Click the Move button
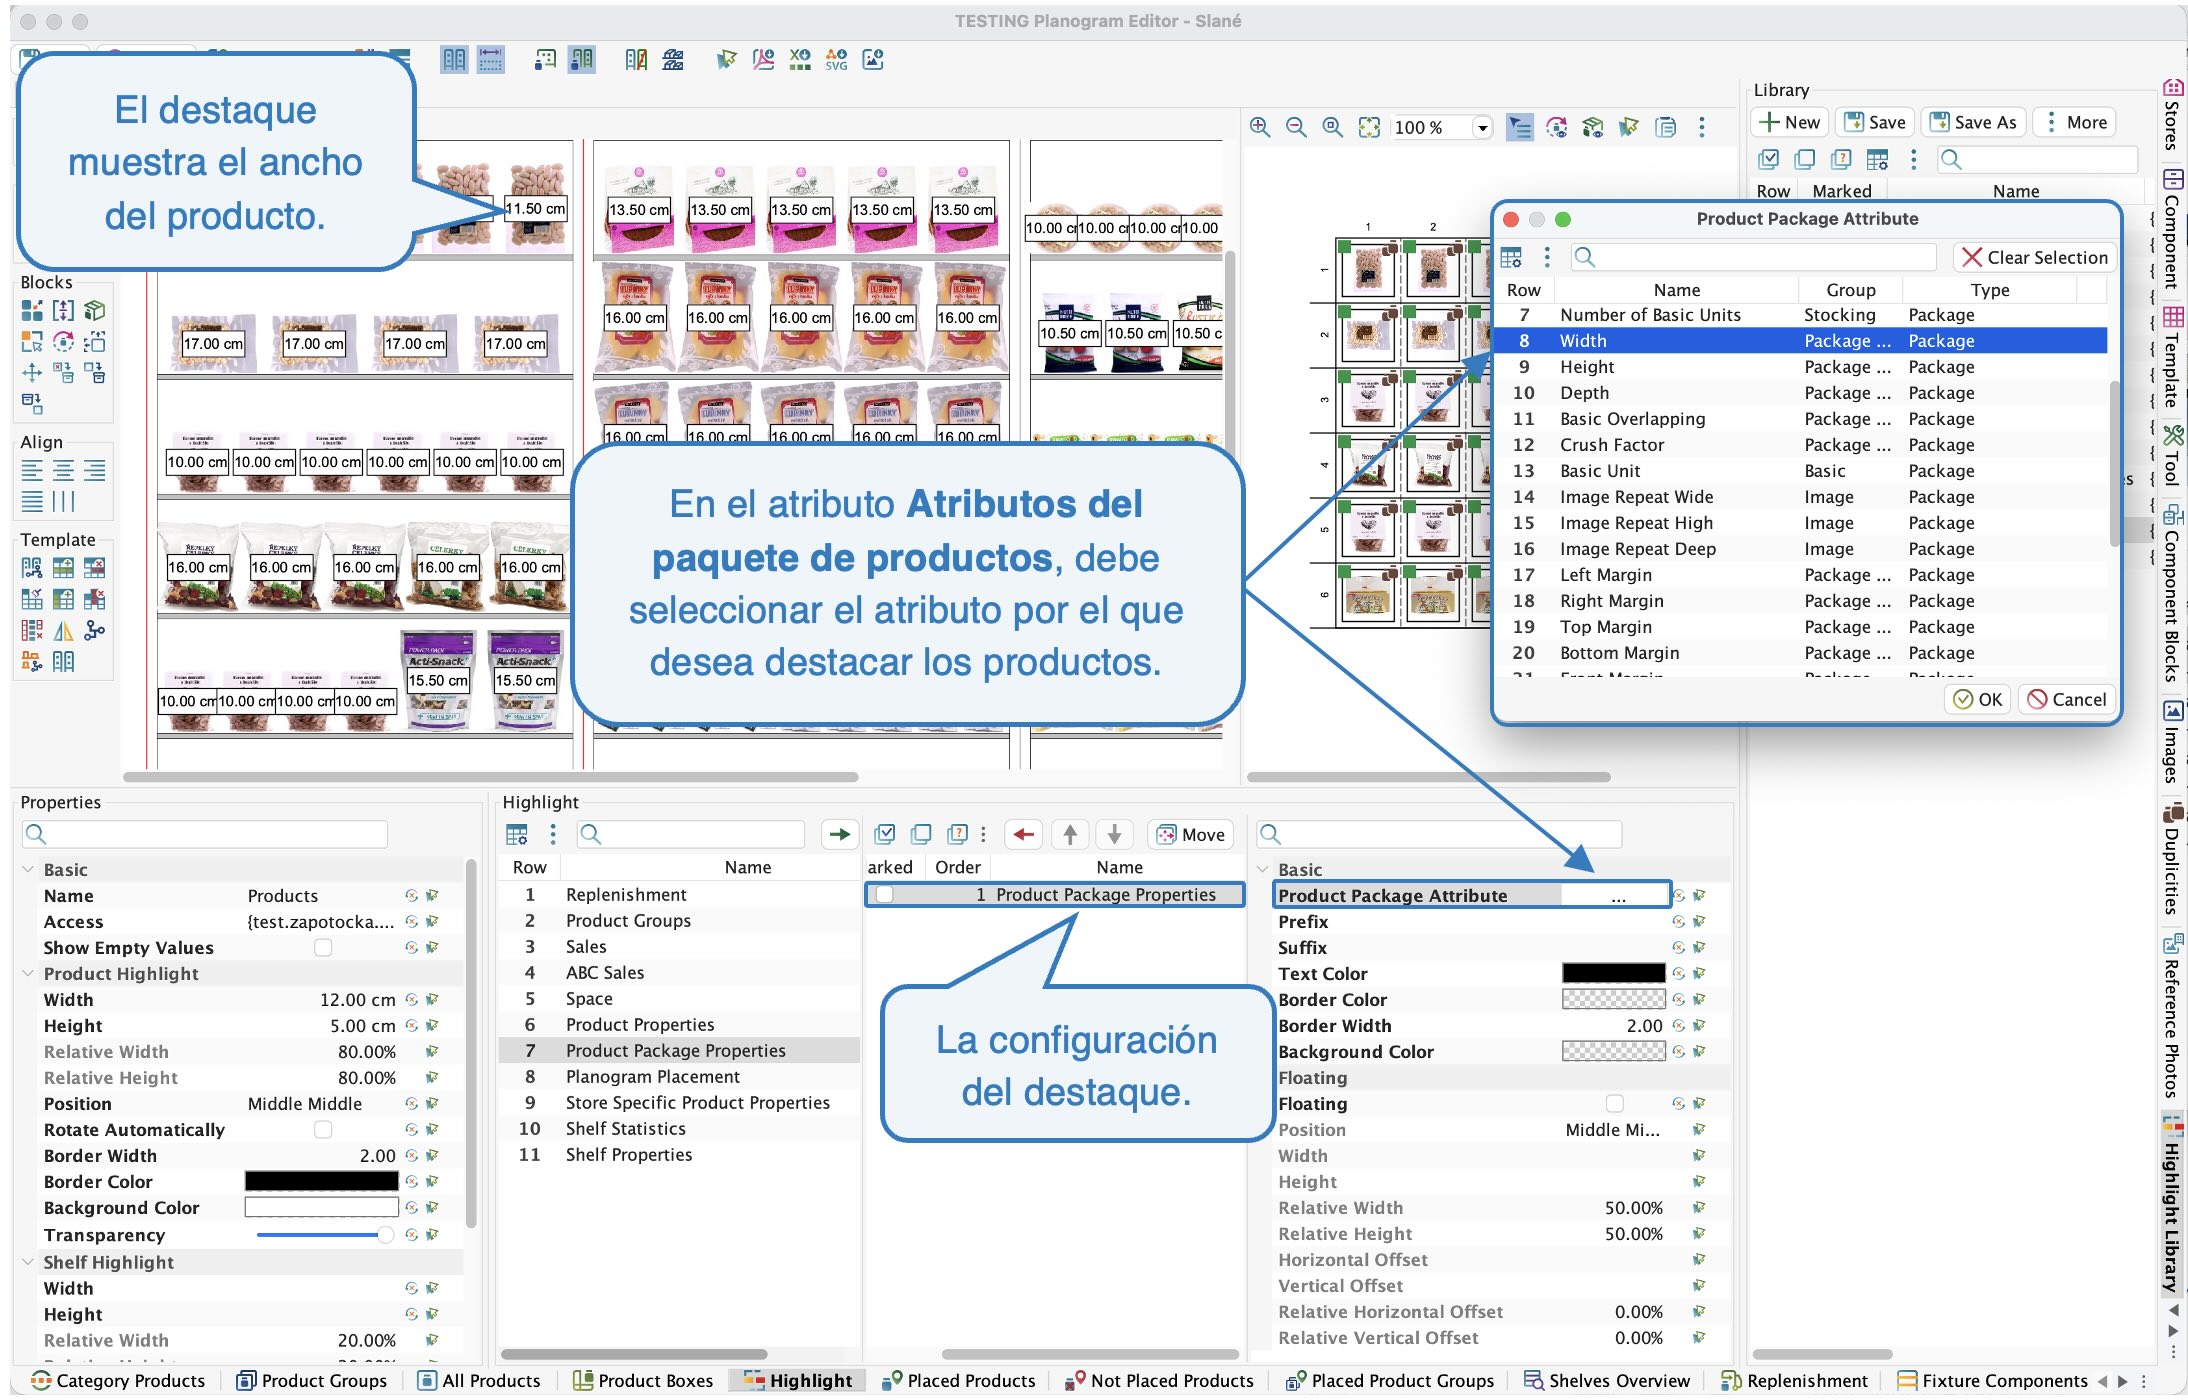 click(1190, 834)
